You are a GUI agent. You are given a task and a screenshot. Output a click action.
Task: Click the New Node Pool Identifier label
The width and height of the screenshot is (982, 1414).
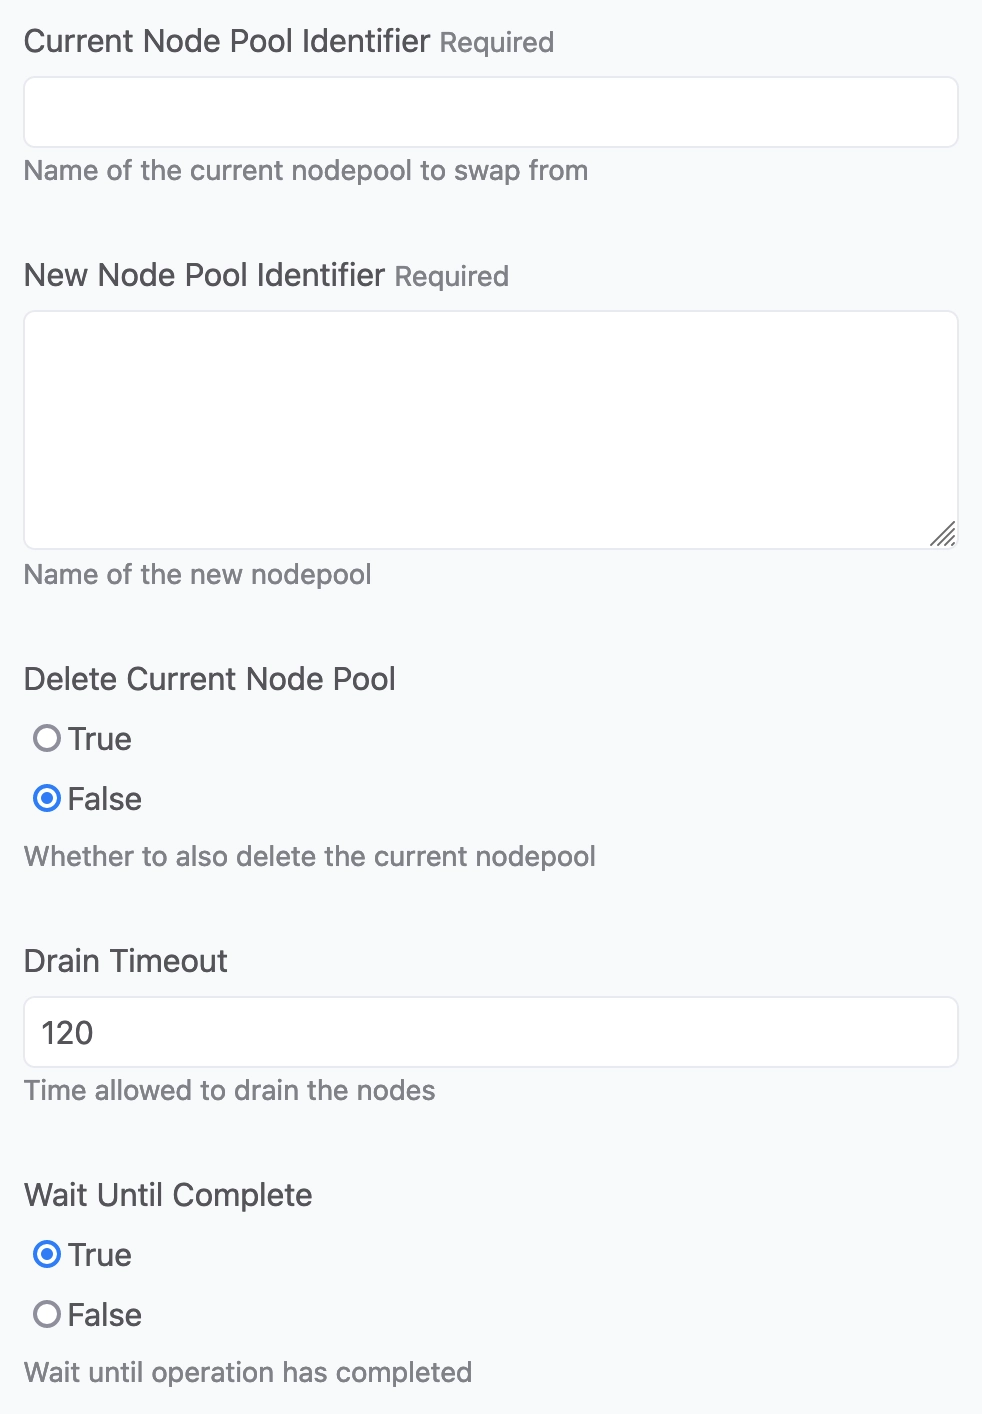[204, 275]
